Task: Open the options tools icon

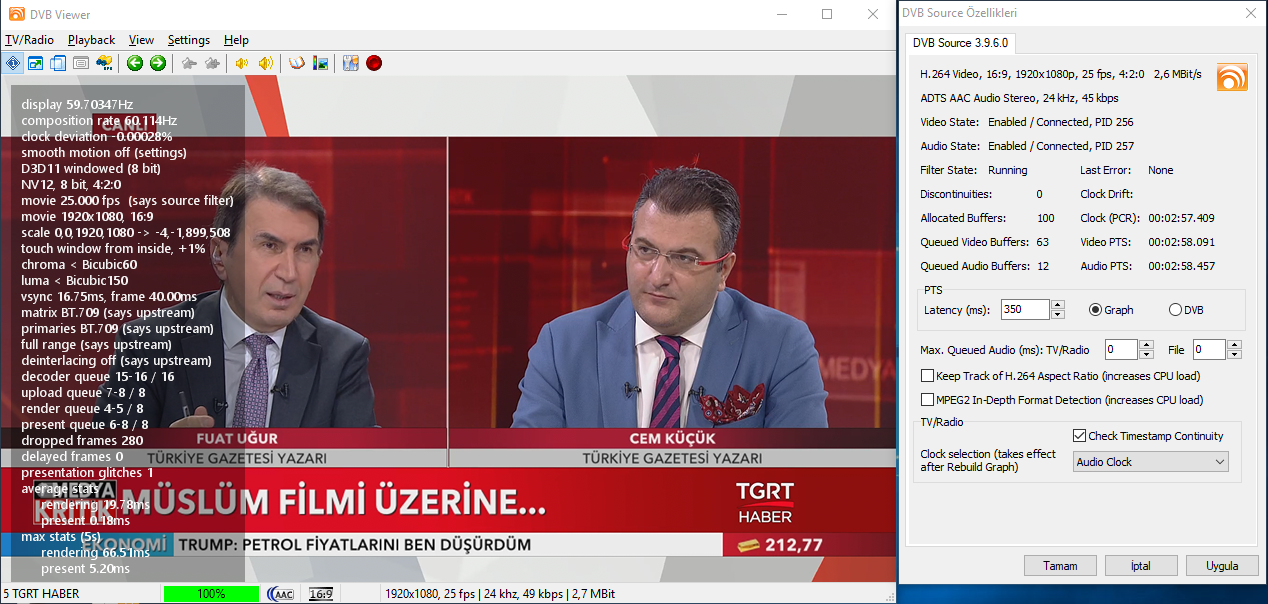Action: 351,63
